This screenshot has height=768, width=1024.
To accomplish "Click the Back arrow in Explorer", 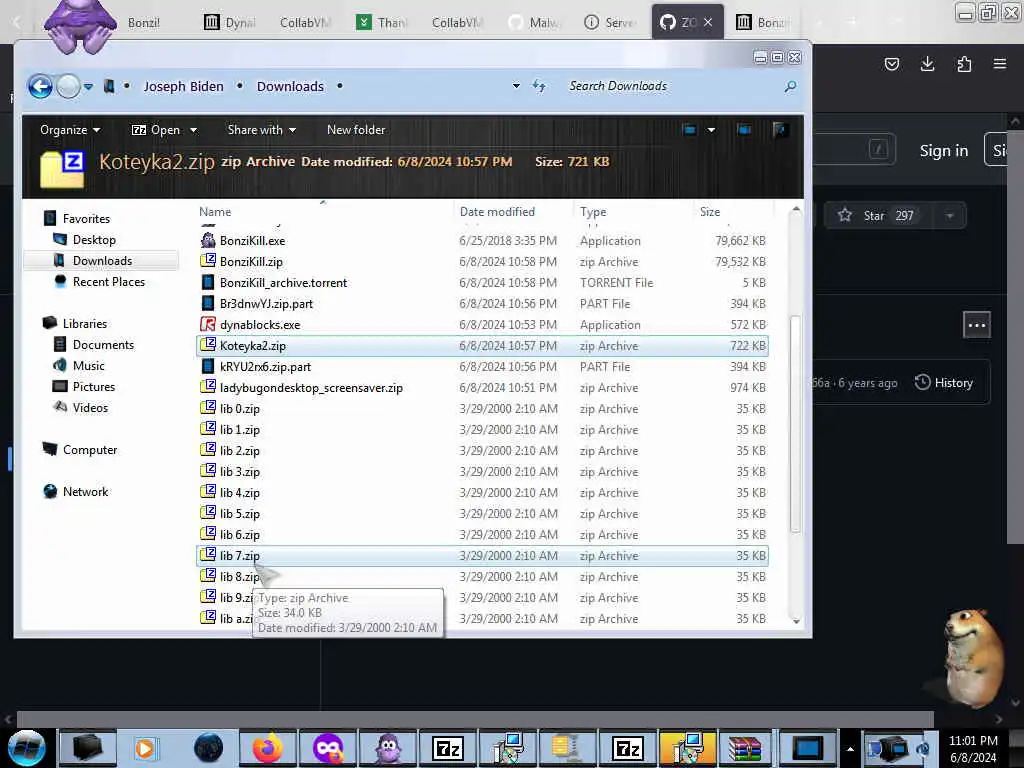I will point(40,86).
